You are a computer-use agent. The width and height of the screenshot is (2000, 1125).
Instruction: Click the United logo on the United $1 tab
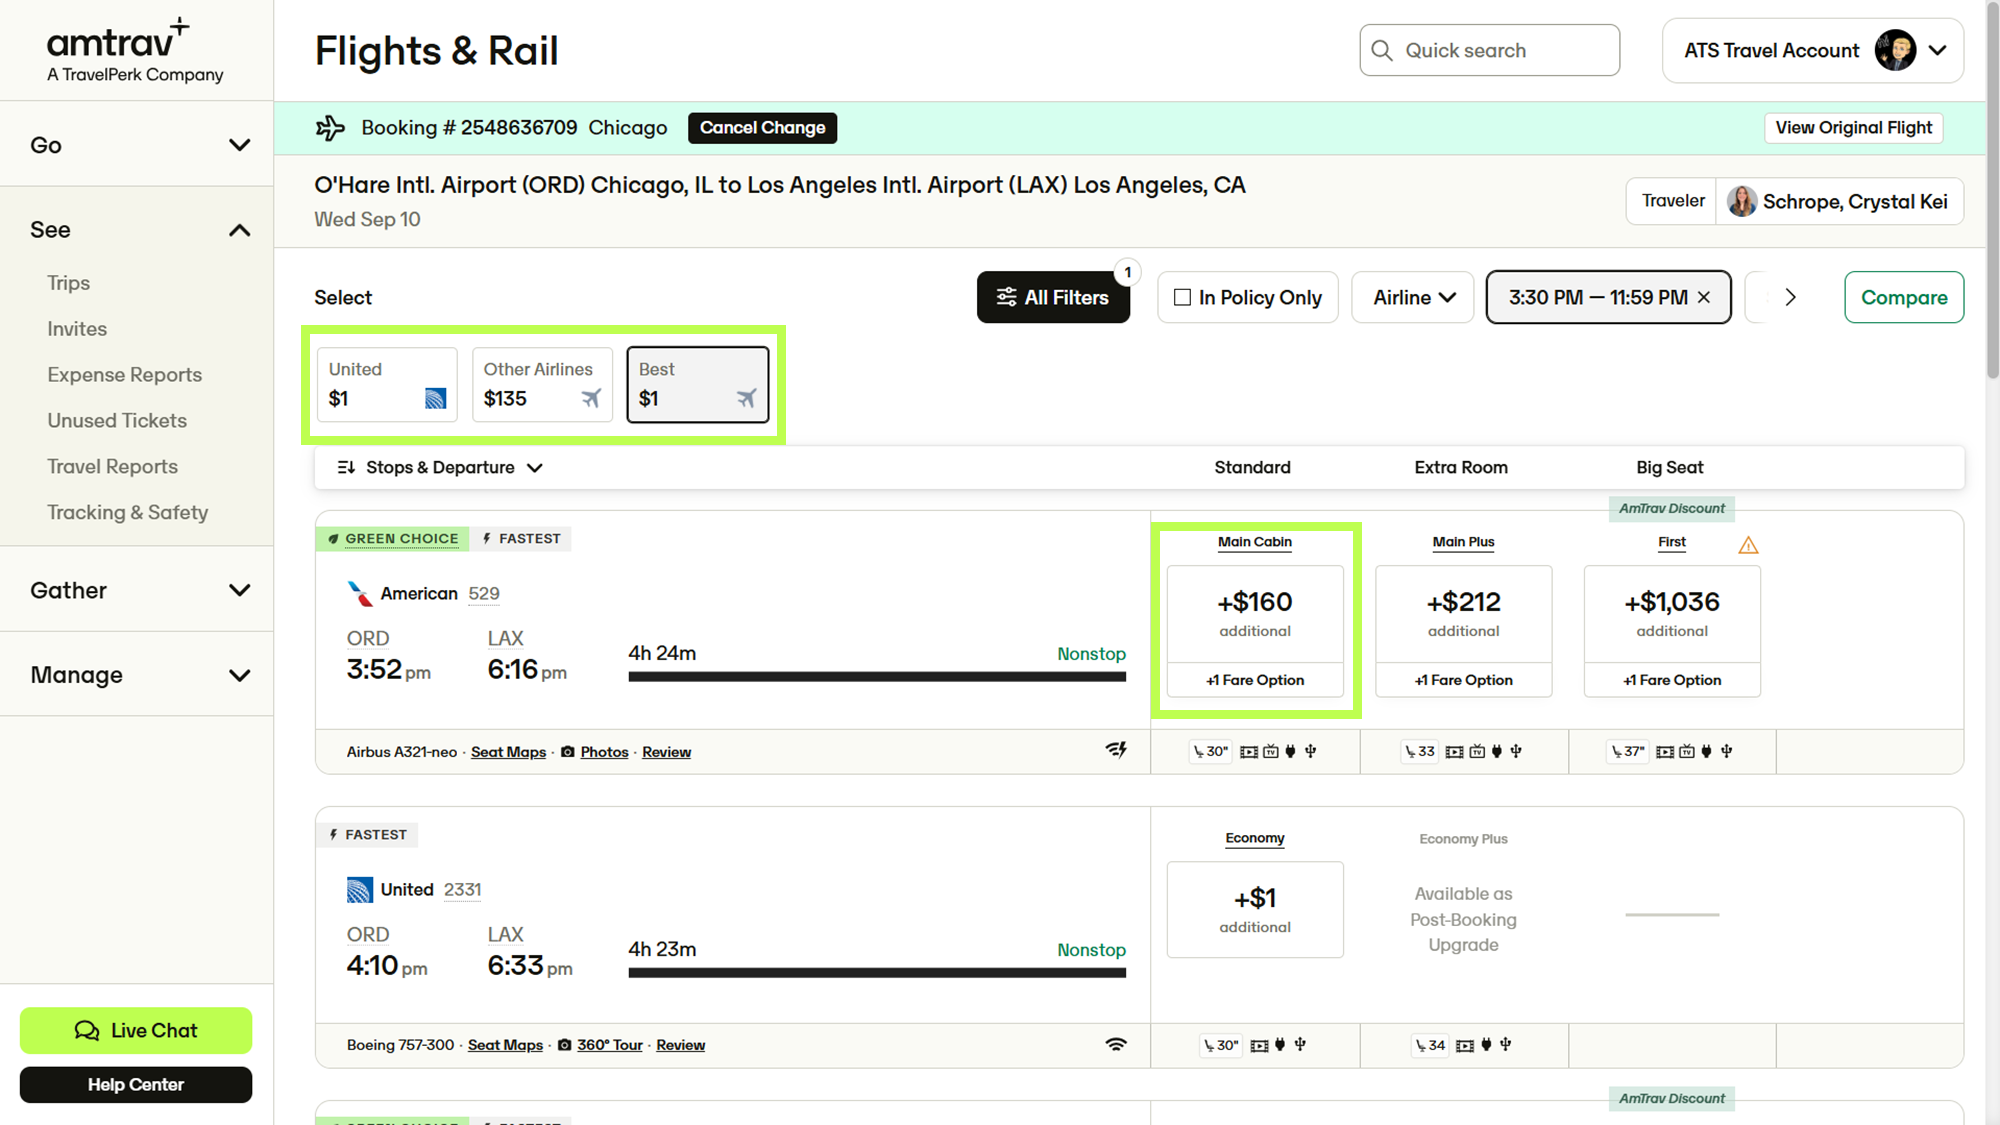(x=435, y=398)
